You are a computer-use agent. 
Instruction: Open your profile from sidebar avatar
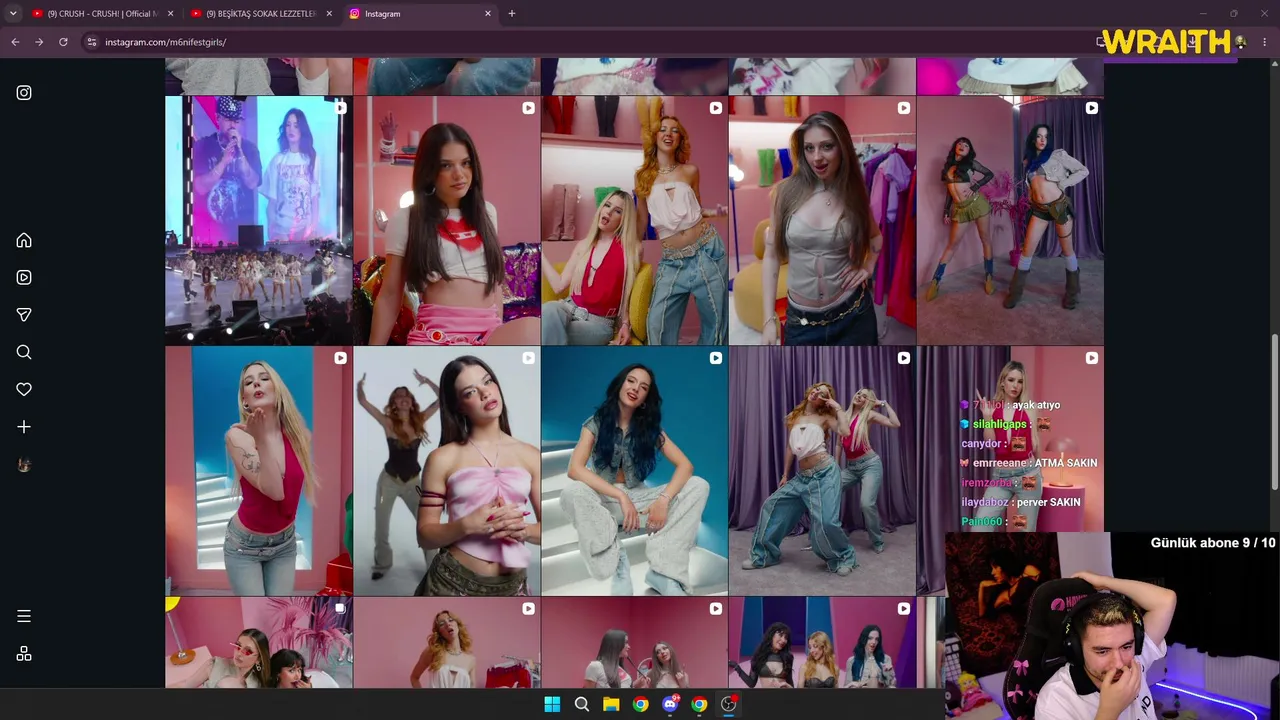coord(24,465)
